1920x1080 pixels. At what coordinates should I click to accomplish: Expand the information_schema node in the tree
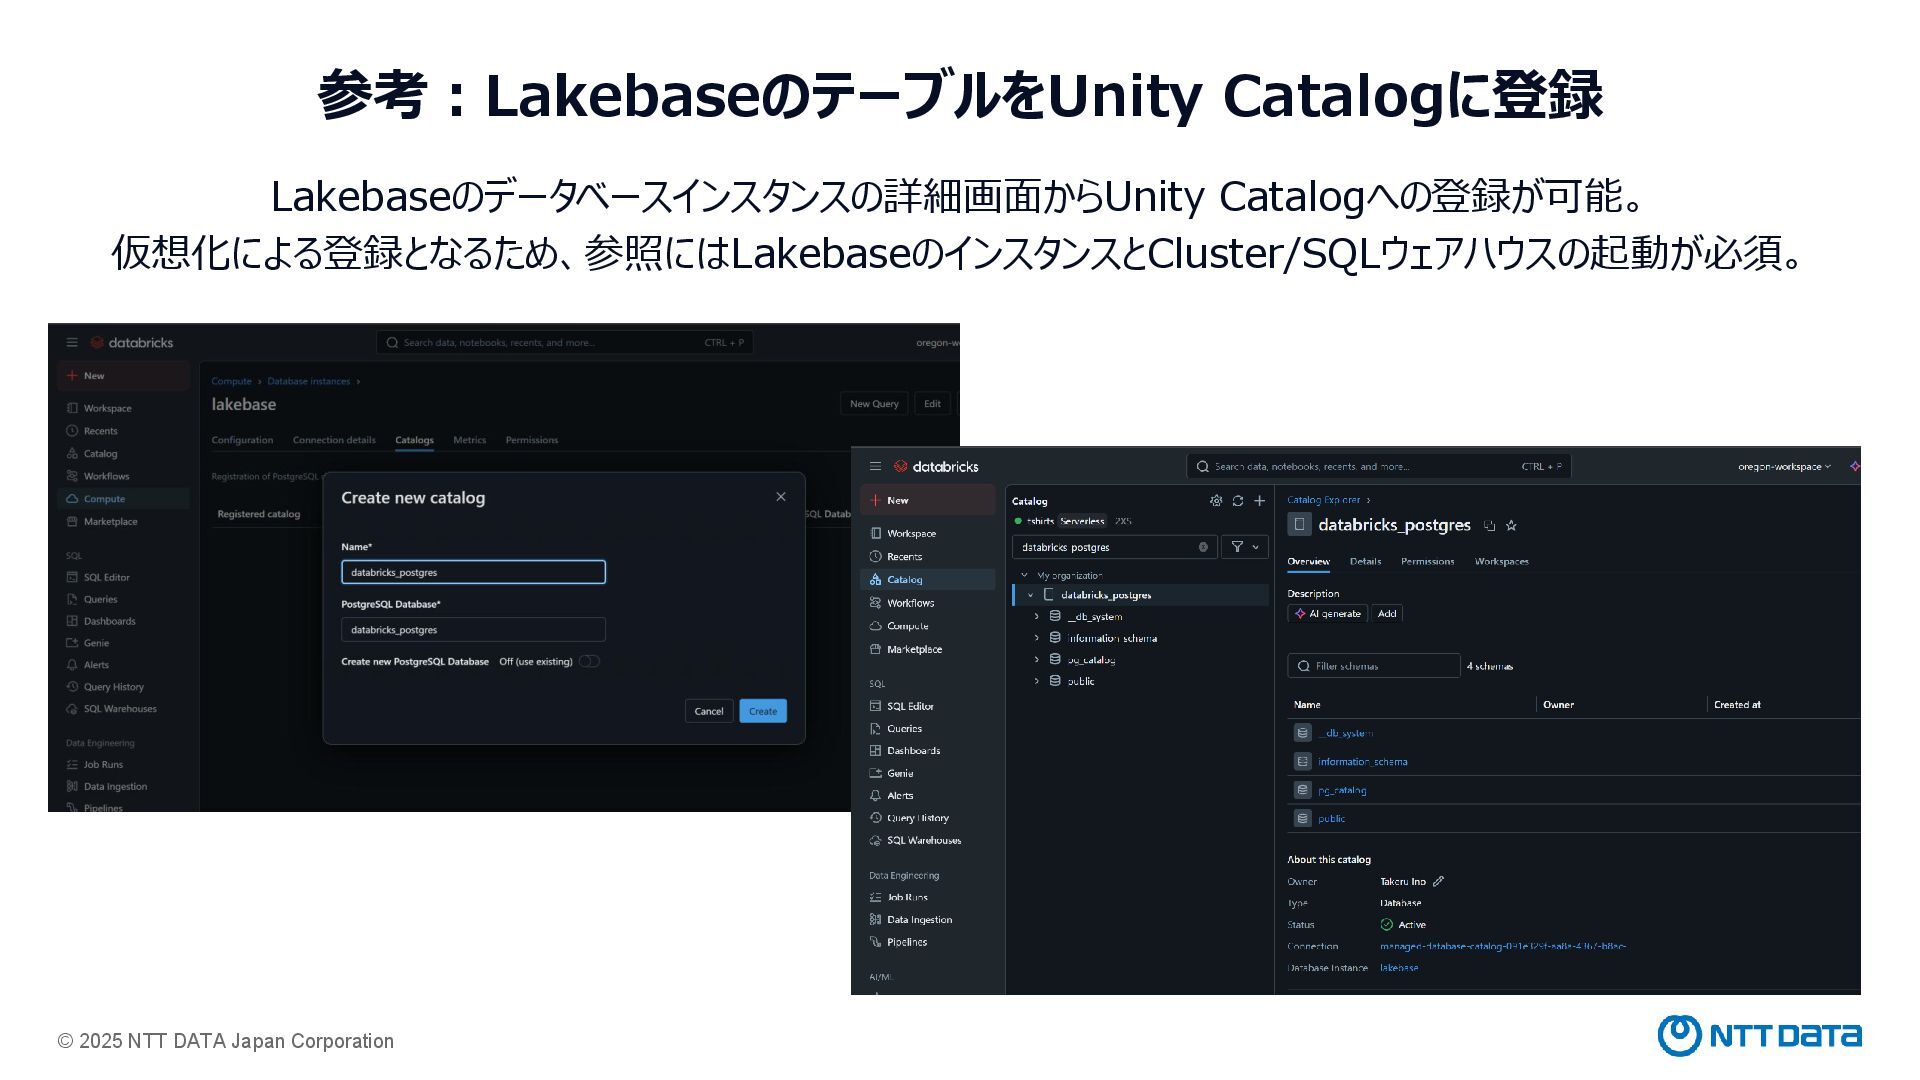coord(1037,638)
